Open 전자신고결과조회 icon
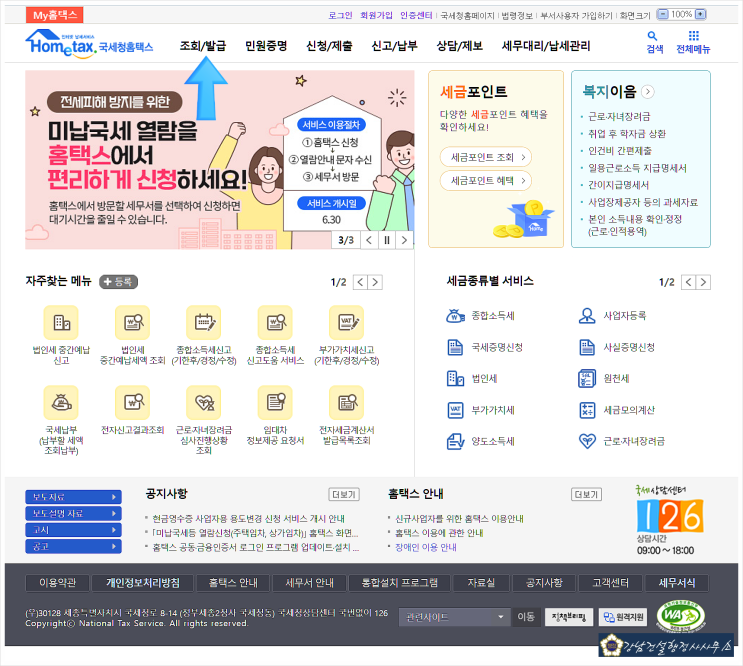The image size is (743, 666). (x=133, y=403)
